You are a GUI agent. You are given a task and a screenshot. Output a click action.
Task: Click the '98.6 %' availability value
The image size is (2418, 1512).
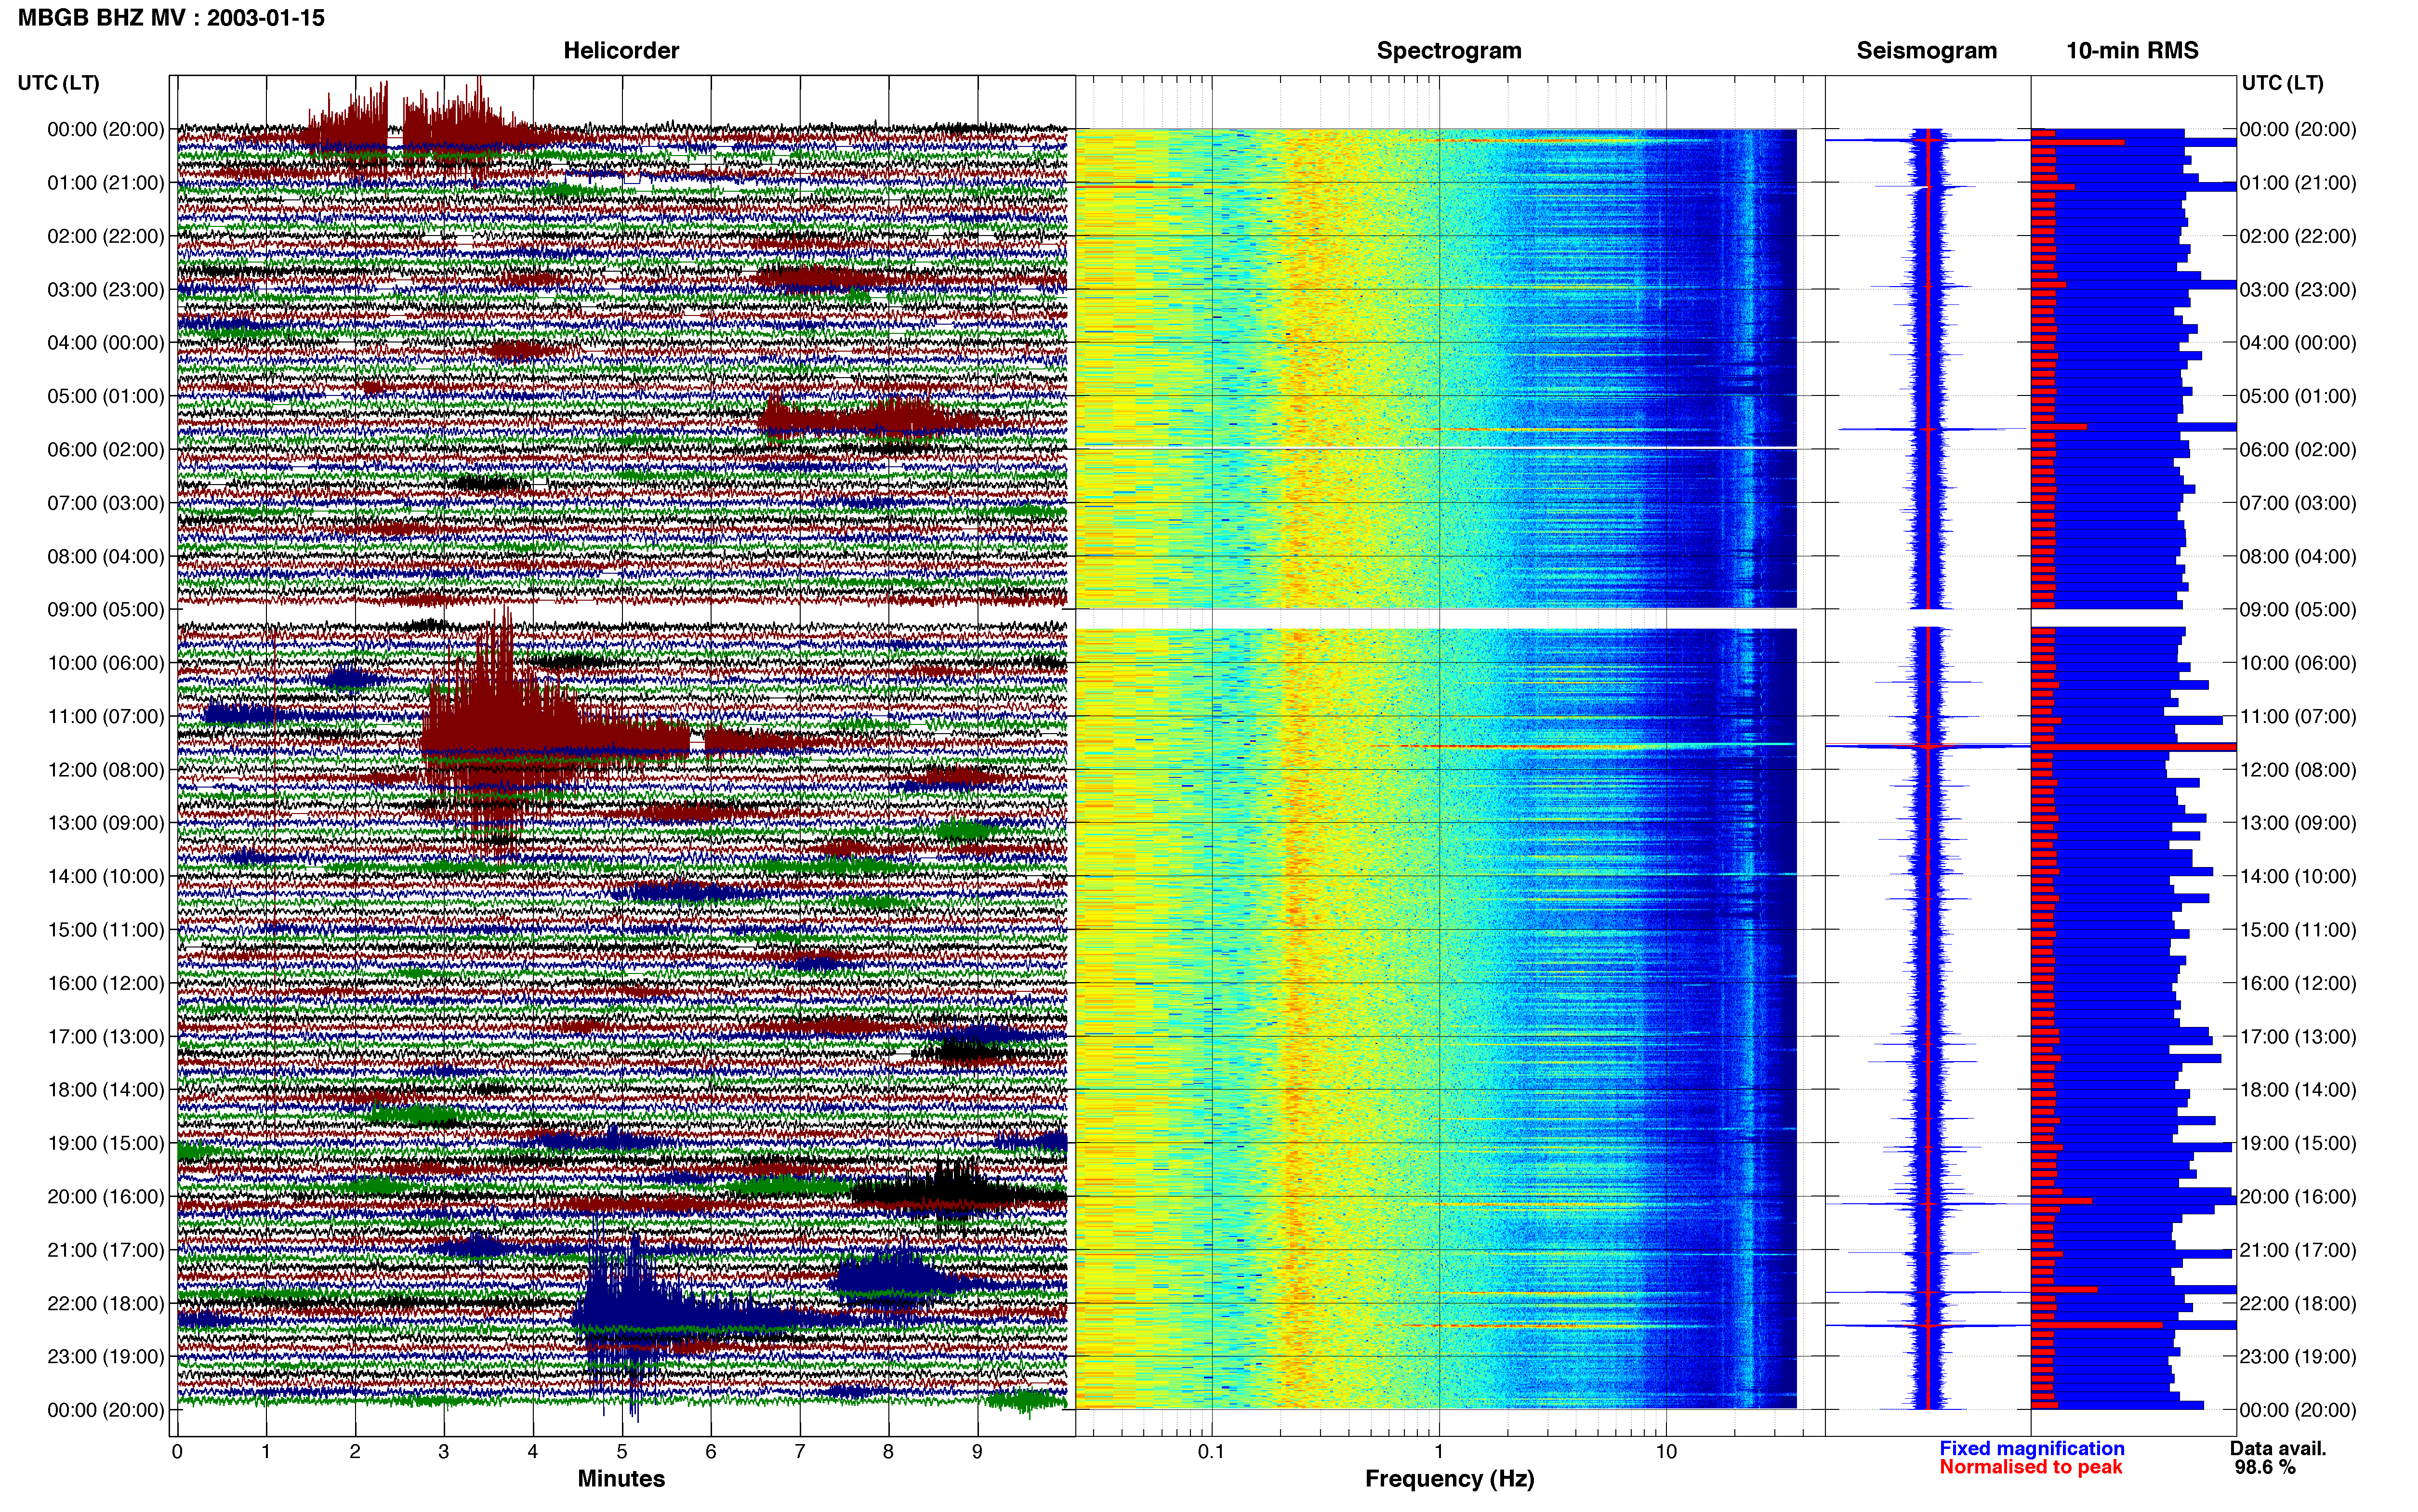(x=2265, y=1467)
